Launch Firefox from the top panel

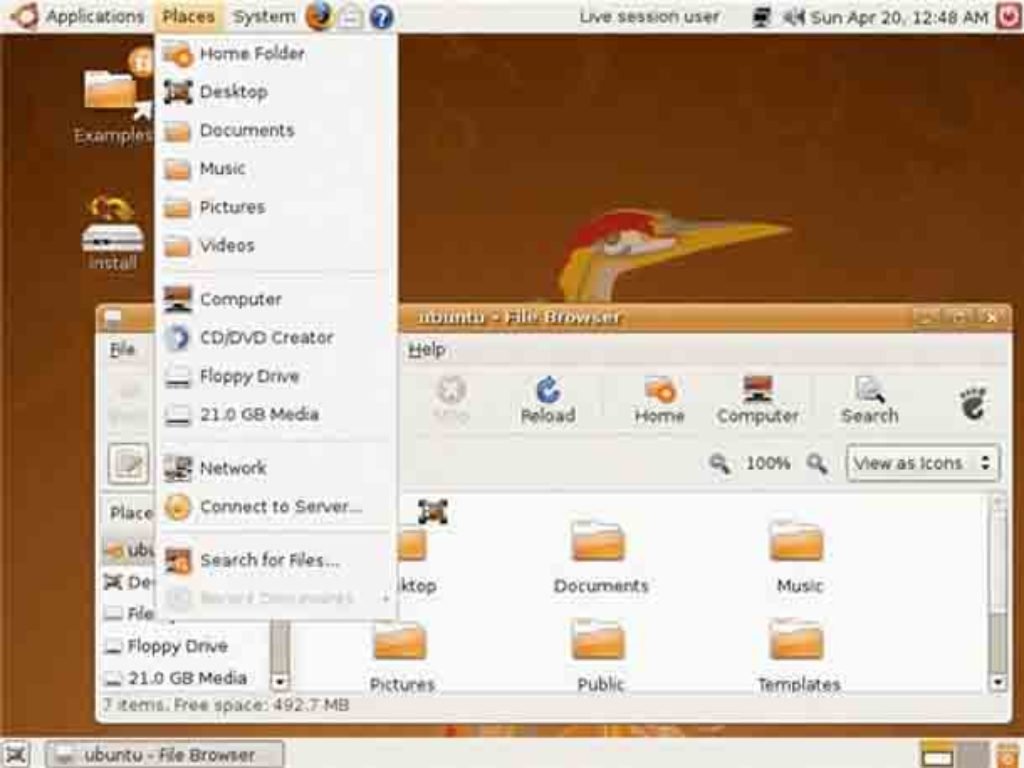(x=319, y=16)
